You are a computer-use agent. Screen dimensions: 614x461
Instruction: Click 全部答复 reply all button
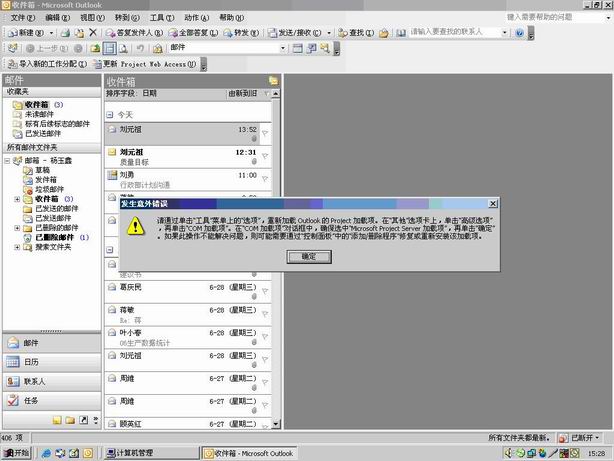point(193,33)
